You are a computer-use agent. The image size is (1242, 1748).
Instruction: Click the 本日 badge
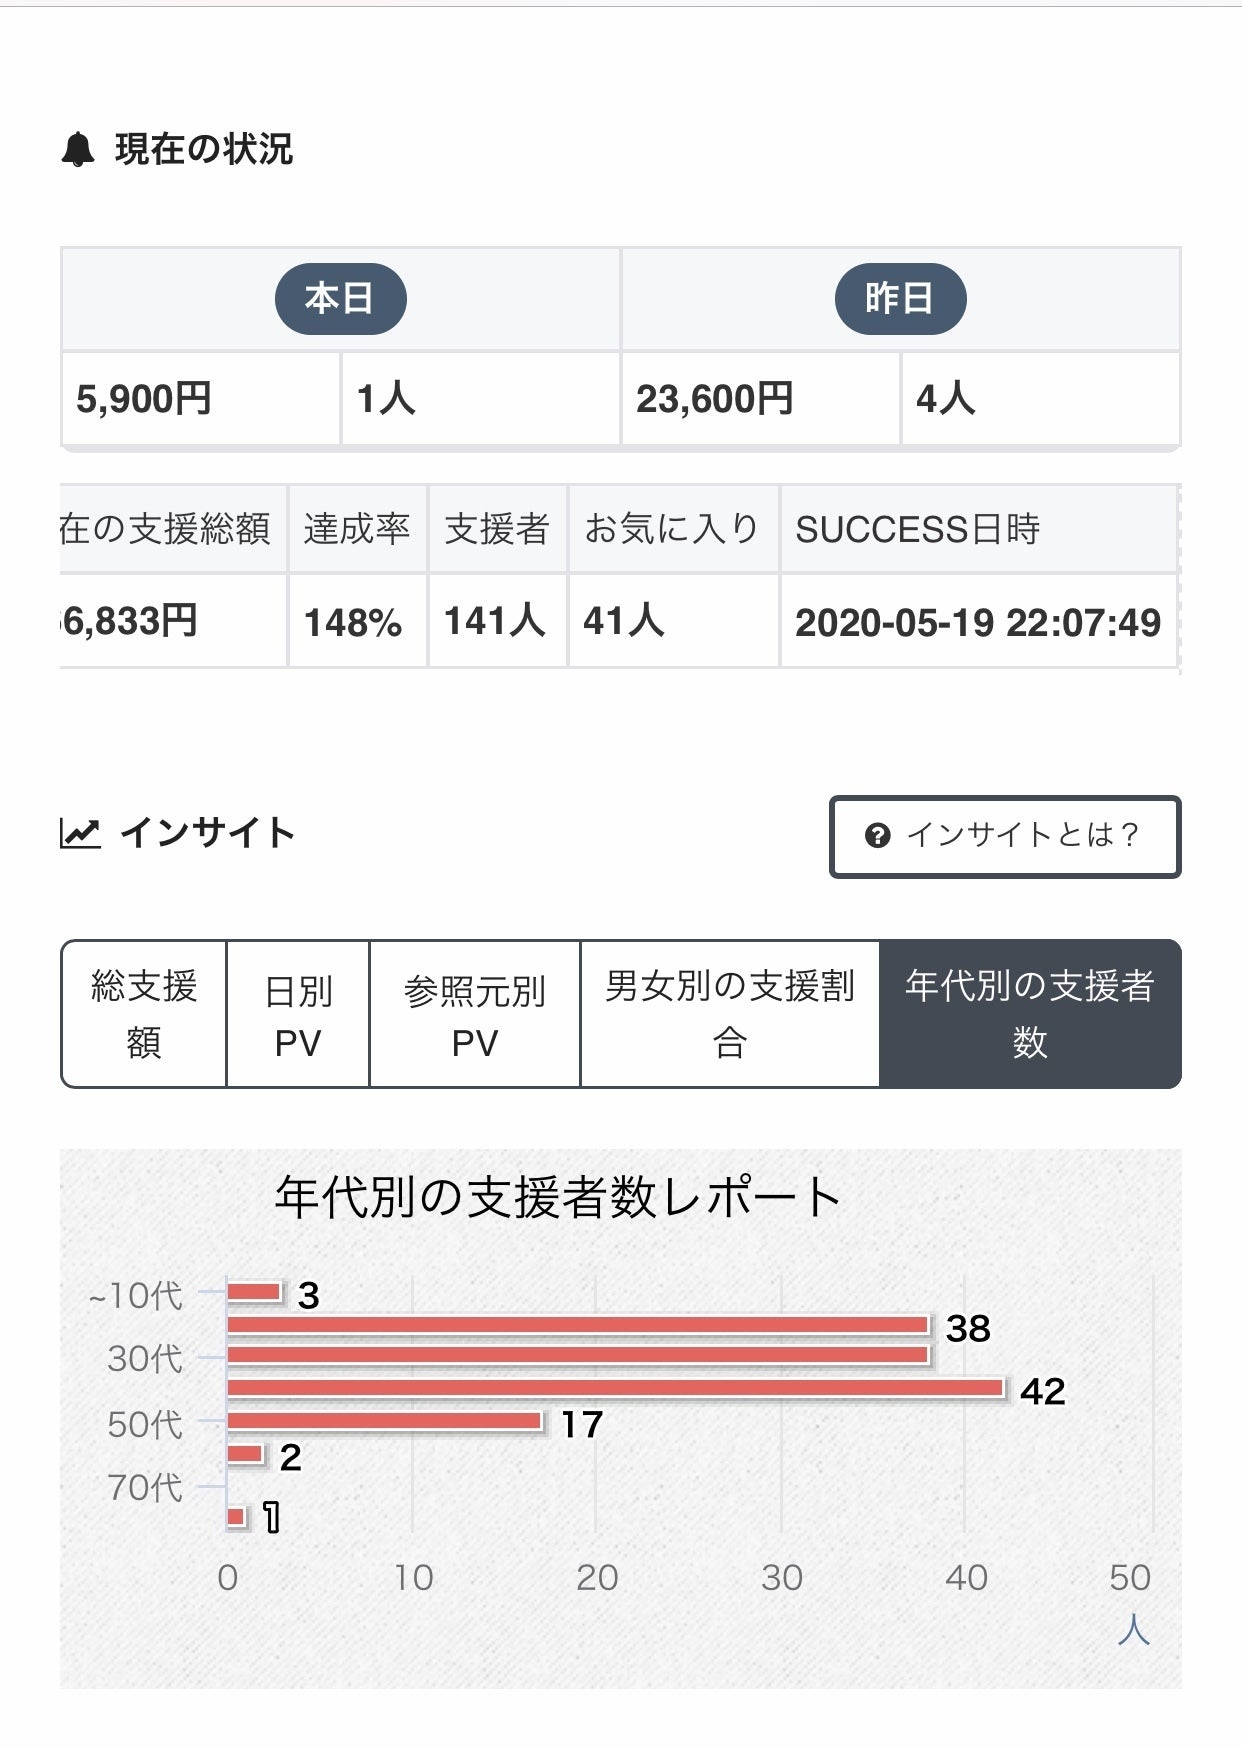pyautogui.click(x=340, y=299)
